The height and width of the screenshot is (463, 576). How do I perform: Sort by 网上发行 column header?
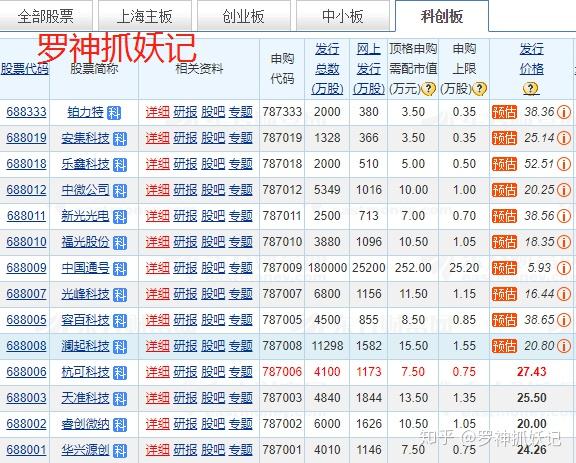point(368,69)
